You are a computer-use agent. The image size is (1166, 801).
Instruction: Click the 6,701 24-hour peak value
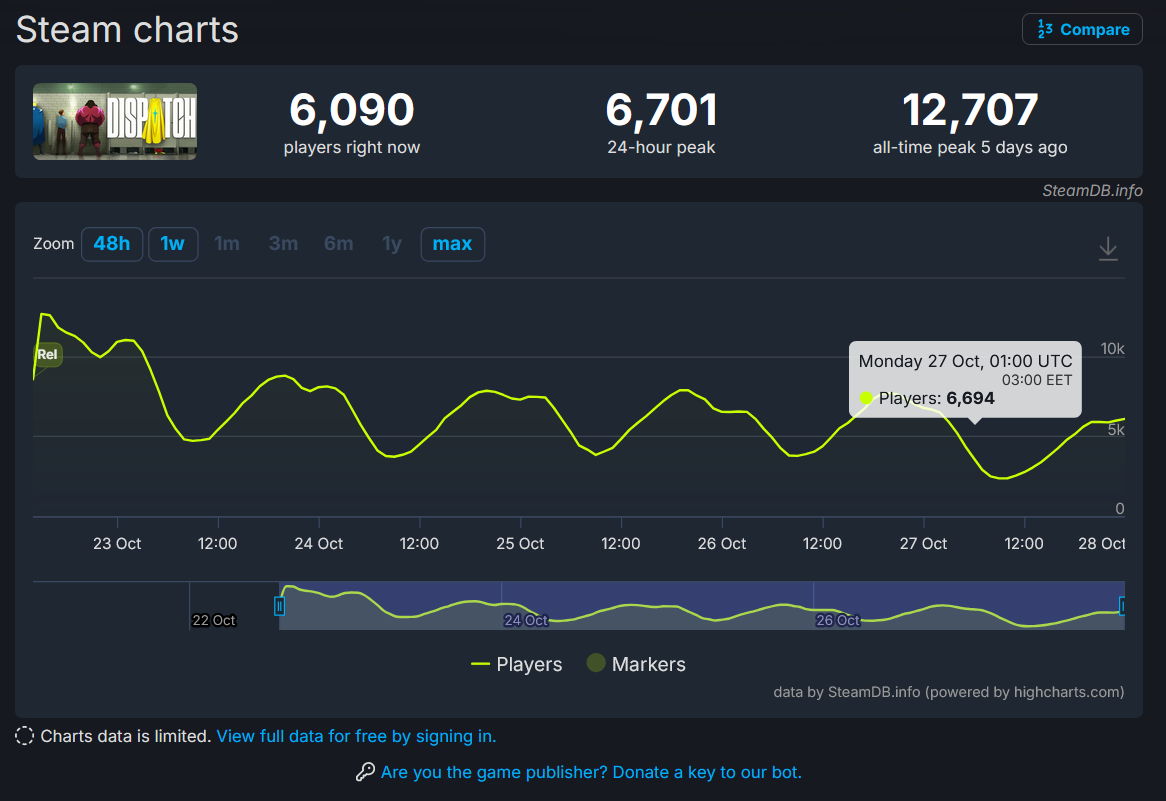pyautogui.click(x=661, y=109)
